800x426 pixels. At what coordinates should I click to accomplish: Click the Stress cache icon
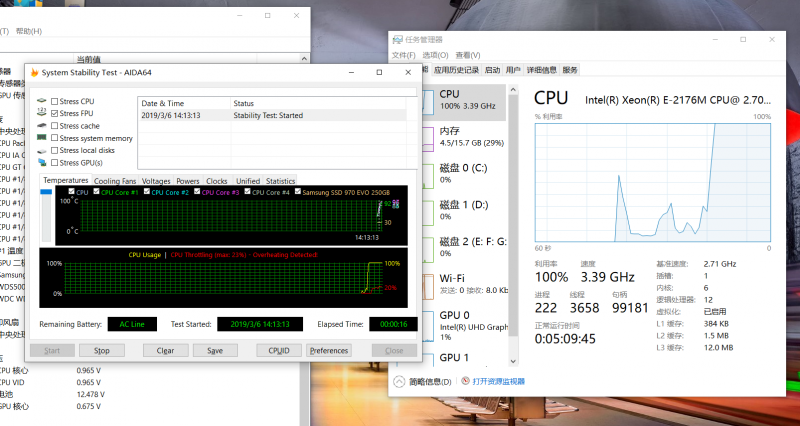pos(42,126)
